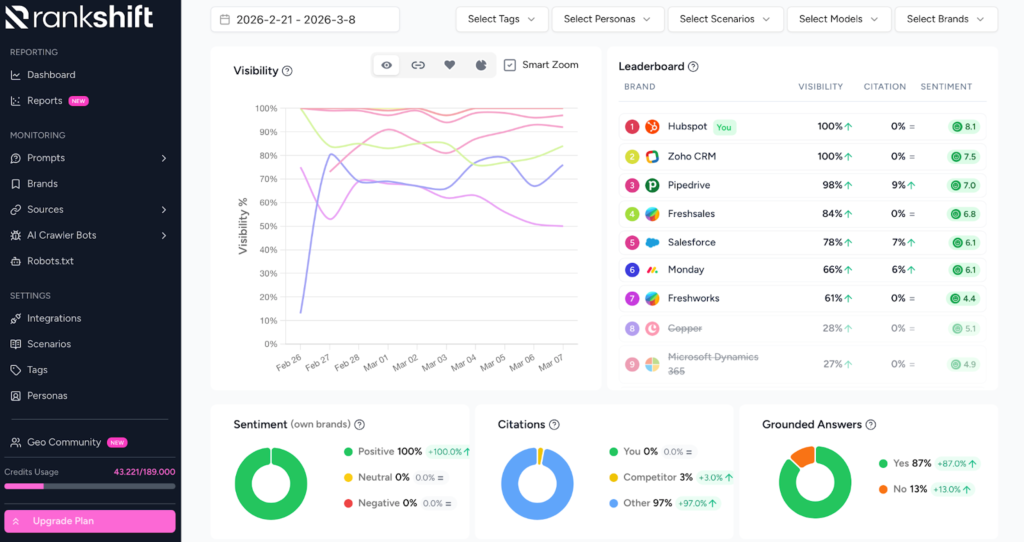Select the sentiment heart chart icon
The height and width of the screenshot is (542, 1024).
click(449, 65)
